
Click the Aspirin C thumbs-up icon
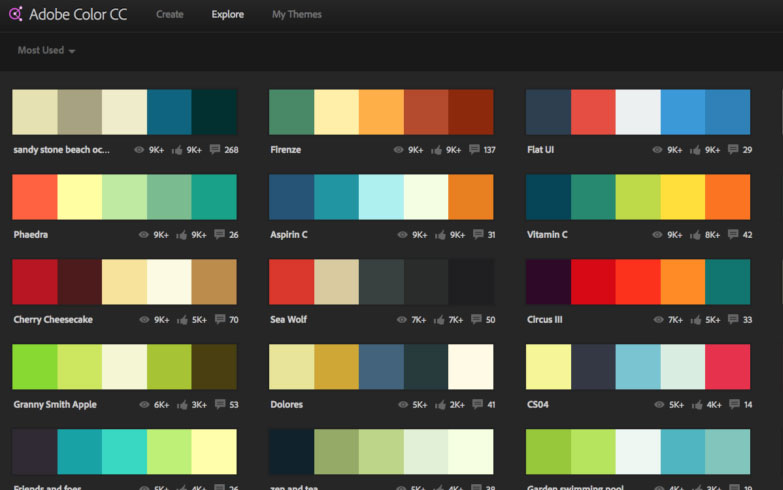pos(440,234)
